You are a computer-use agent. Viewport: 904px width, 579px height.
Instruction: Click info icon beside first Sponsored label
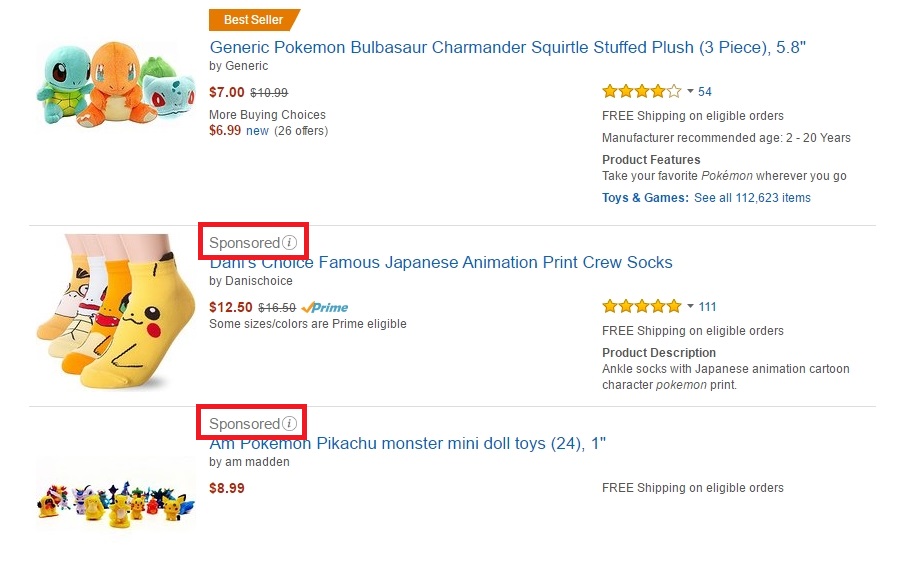click(x=290, y=243)
